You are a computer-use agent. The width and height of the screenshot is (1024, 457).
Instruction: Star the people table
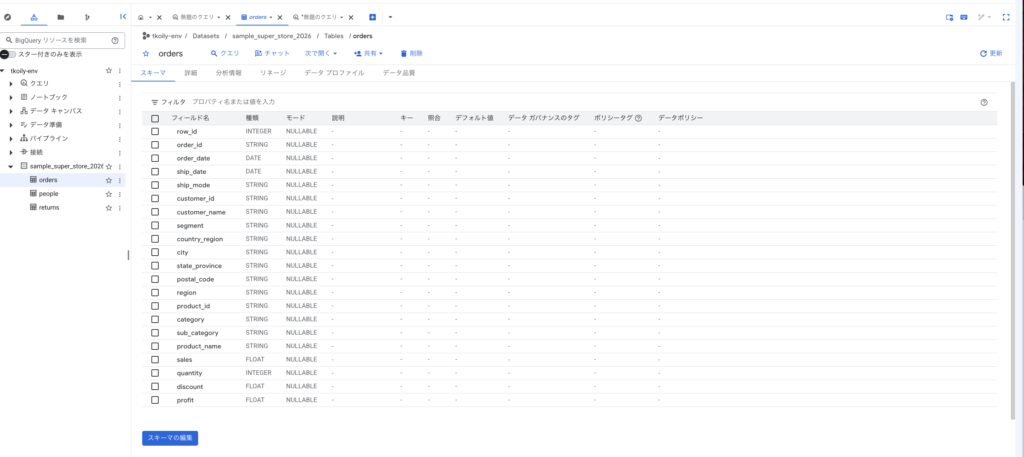click(x=109, y=194)
